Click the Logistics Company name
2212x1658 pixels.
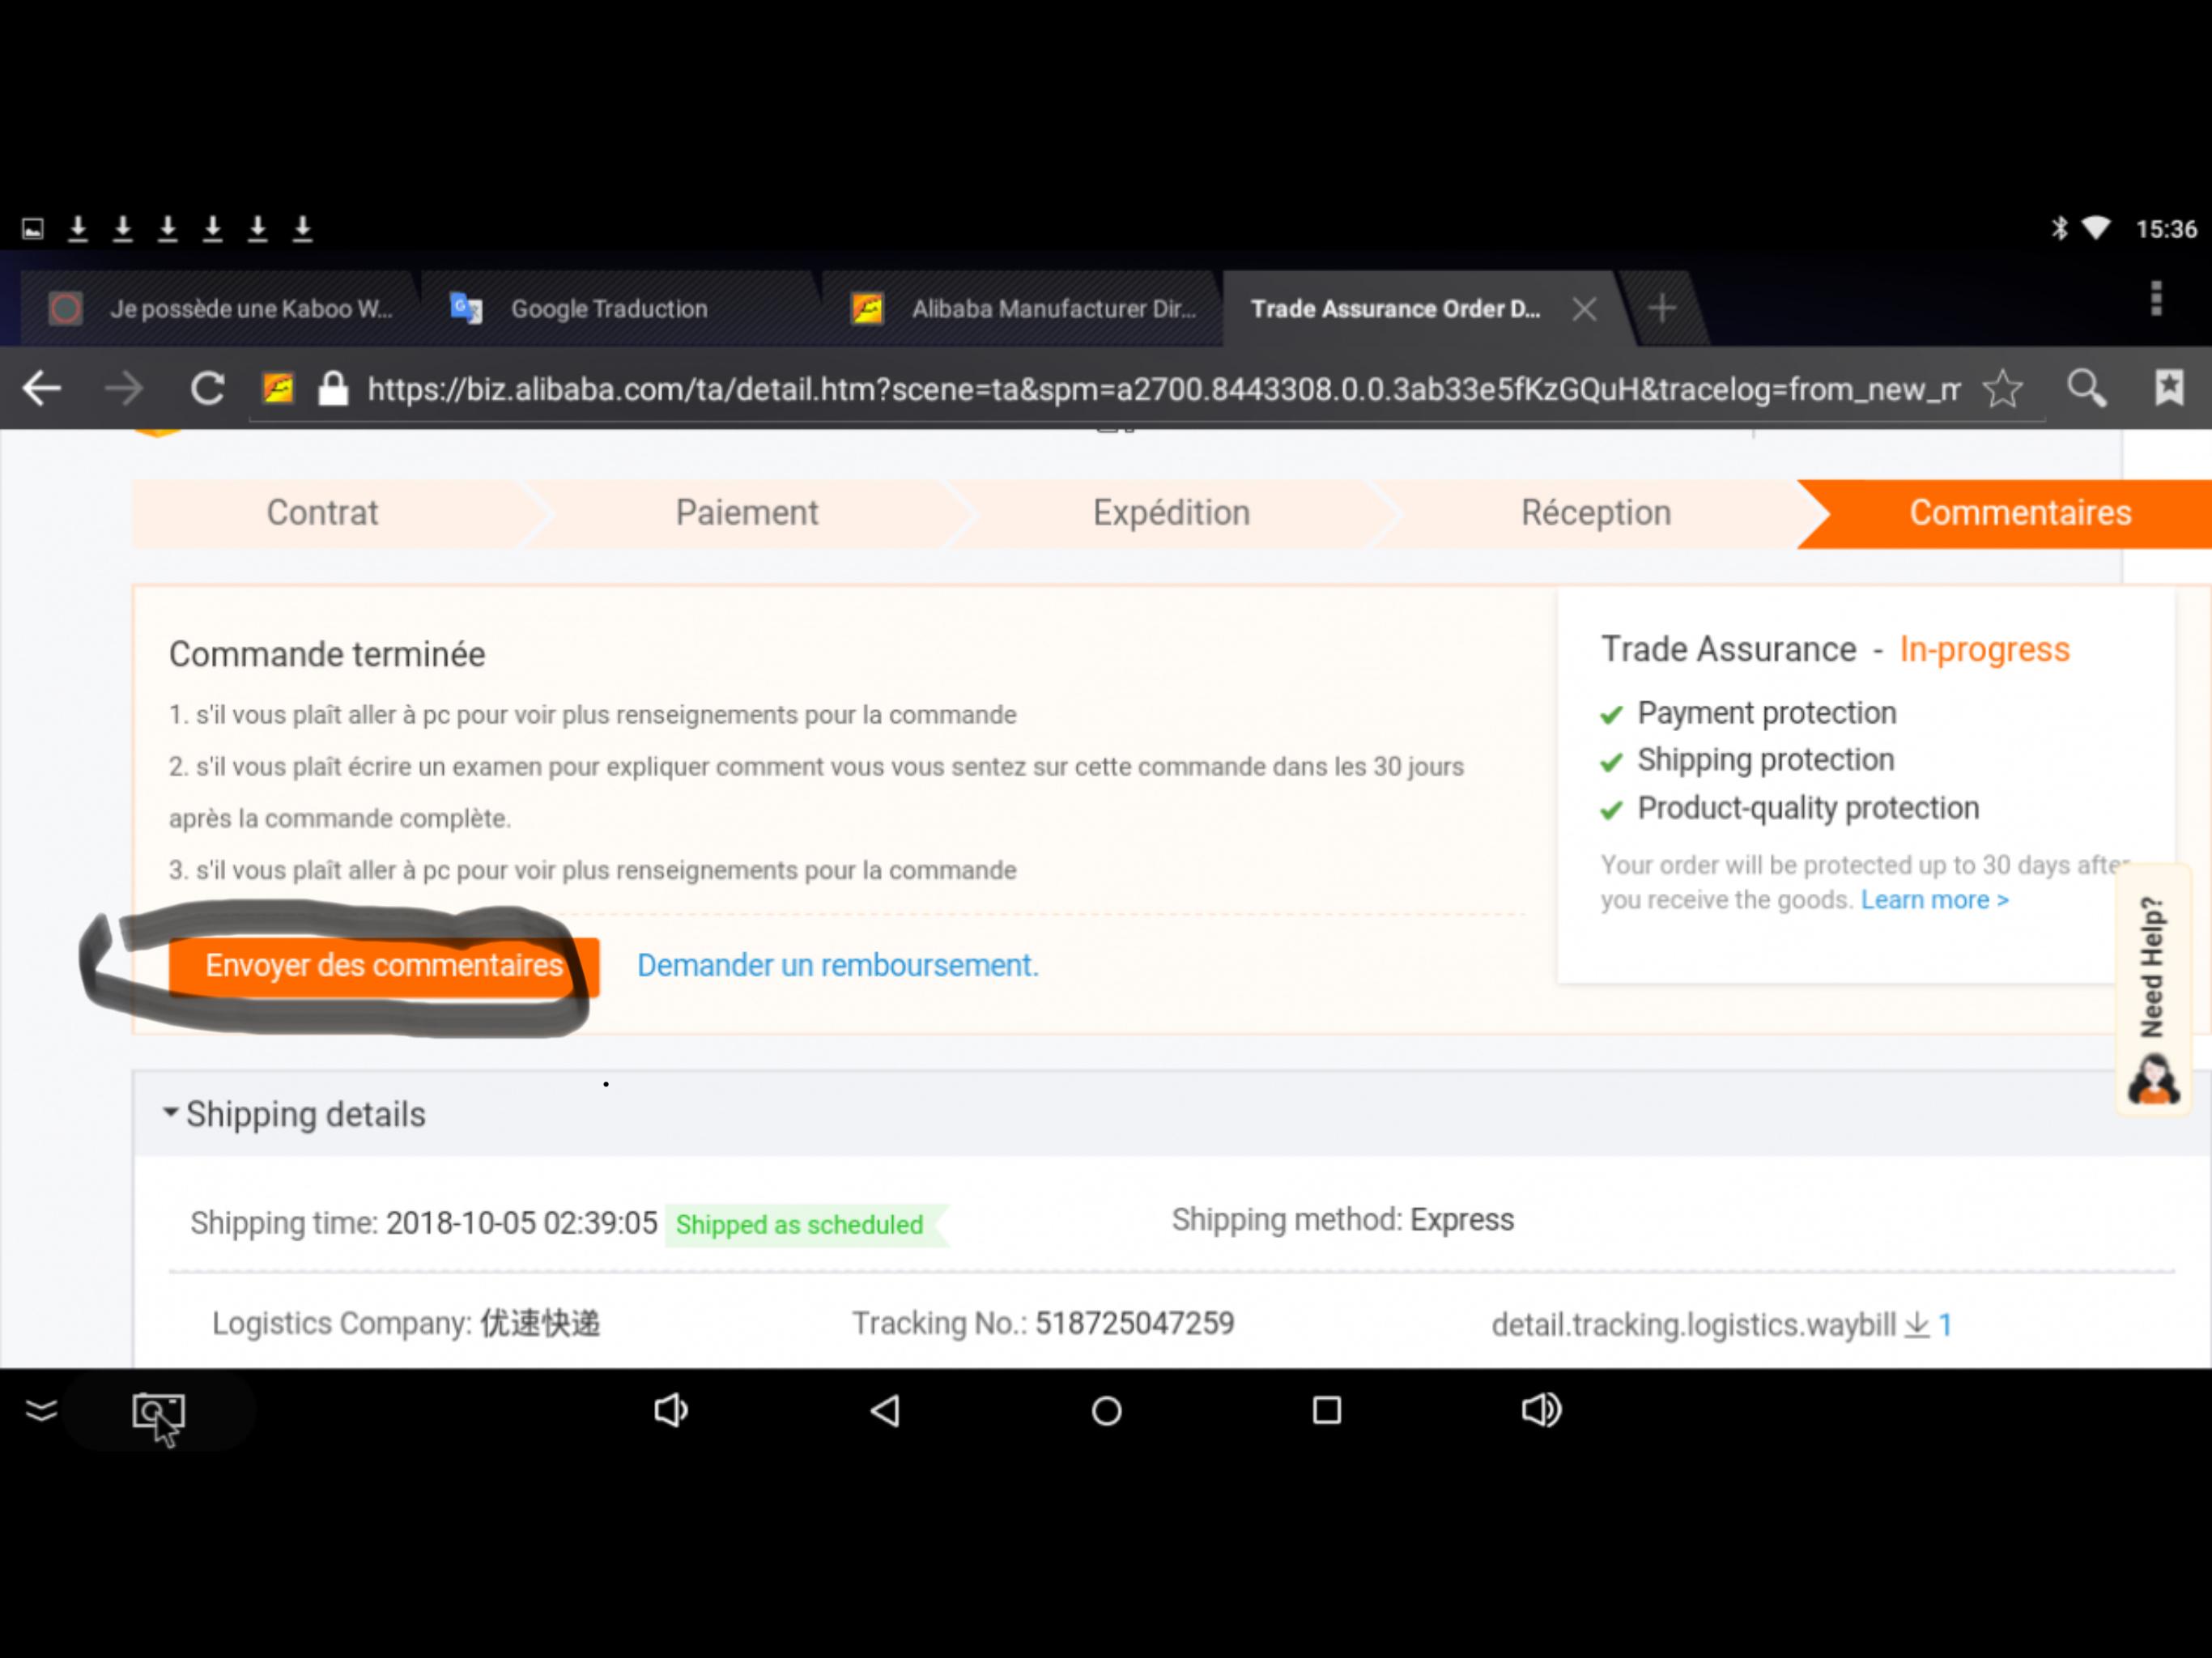pos(540,1324)
